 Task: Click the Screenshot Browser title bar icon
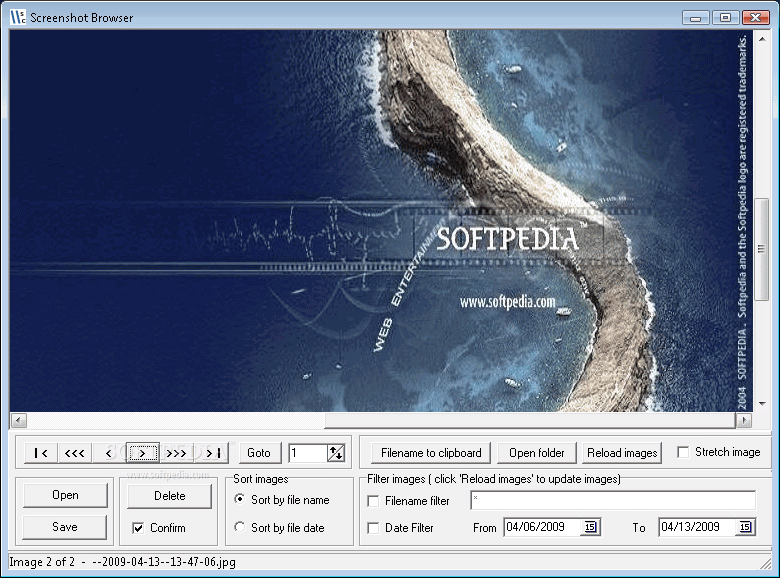tap(18, 17)
